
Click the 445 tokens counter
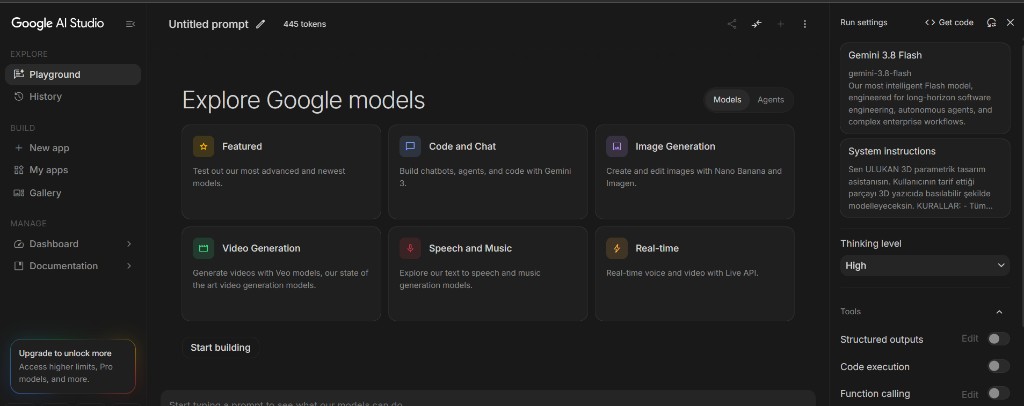tap(304, 24)
